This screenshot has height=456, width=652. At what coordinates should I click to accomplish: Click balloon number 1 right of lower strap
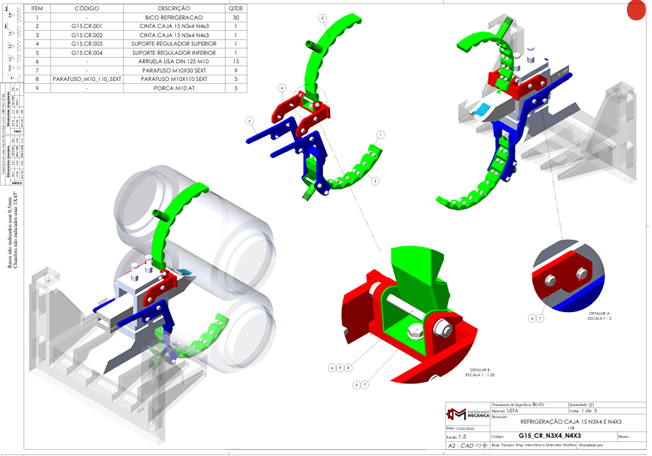(380, 133)
